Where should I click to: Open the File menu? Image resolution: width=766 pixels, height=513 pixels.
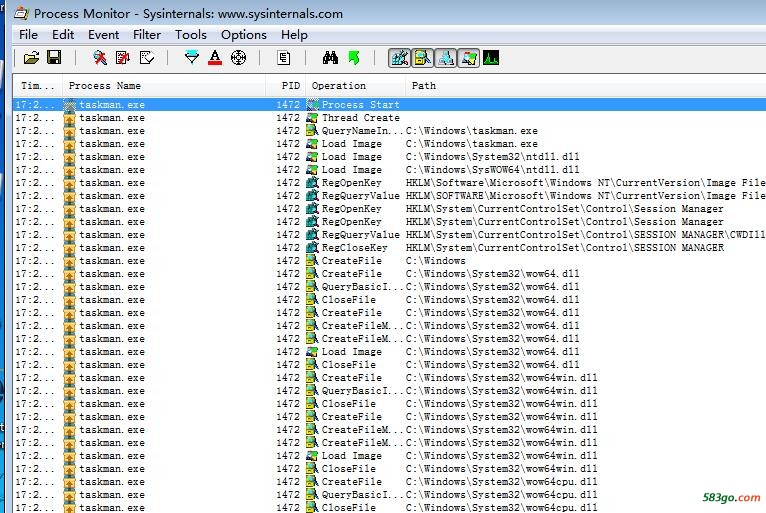(x=28, y=35)
